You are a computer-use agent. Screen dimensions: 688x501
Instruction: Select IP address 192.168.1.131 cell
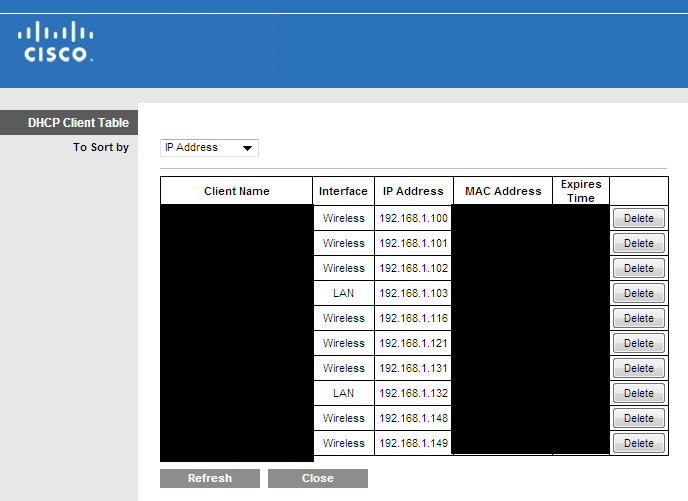(413, 368)
